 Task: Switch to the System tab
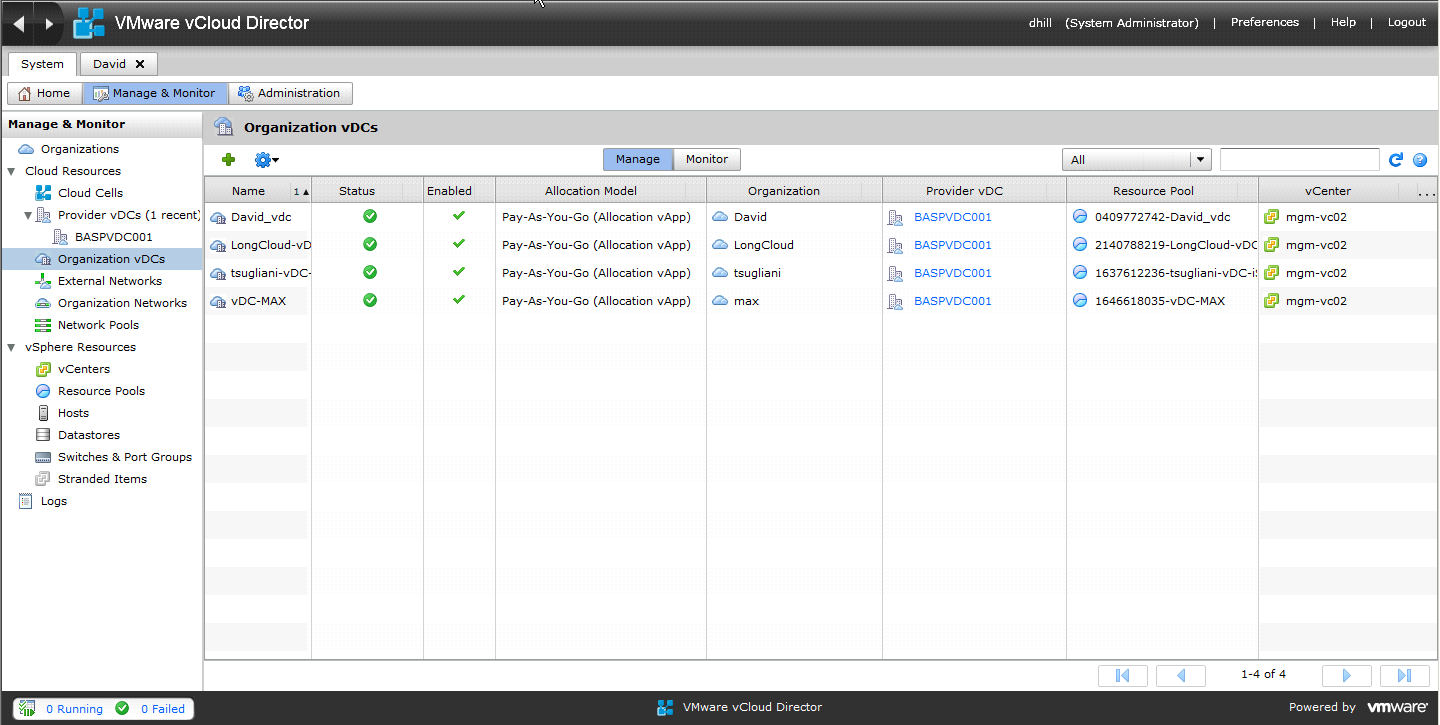[42, 64]
